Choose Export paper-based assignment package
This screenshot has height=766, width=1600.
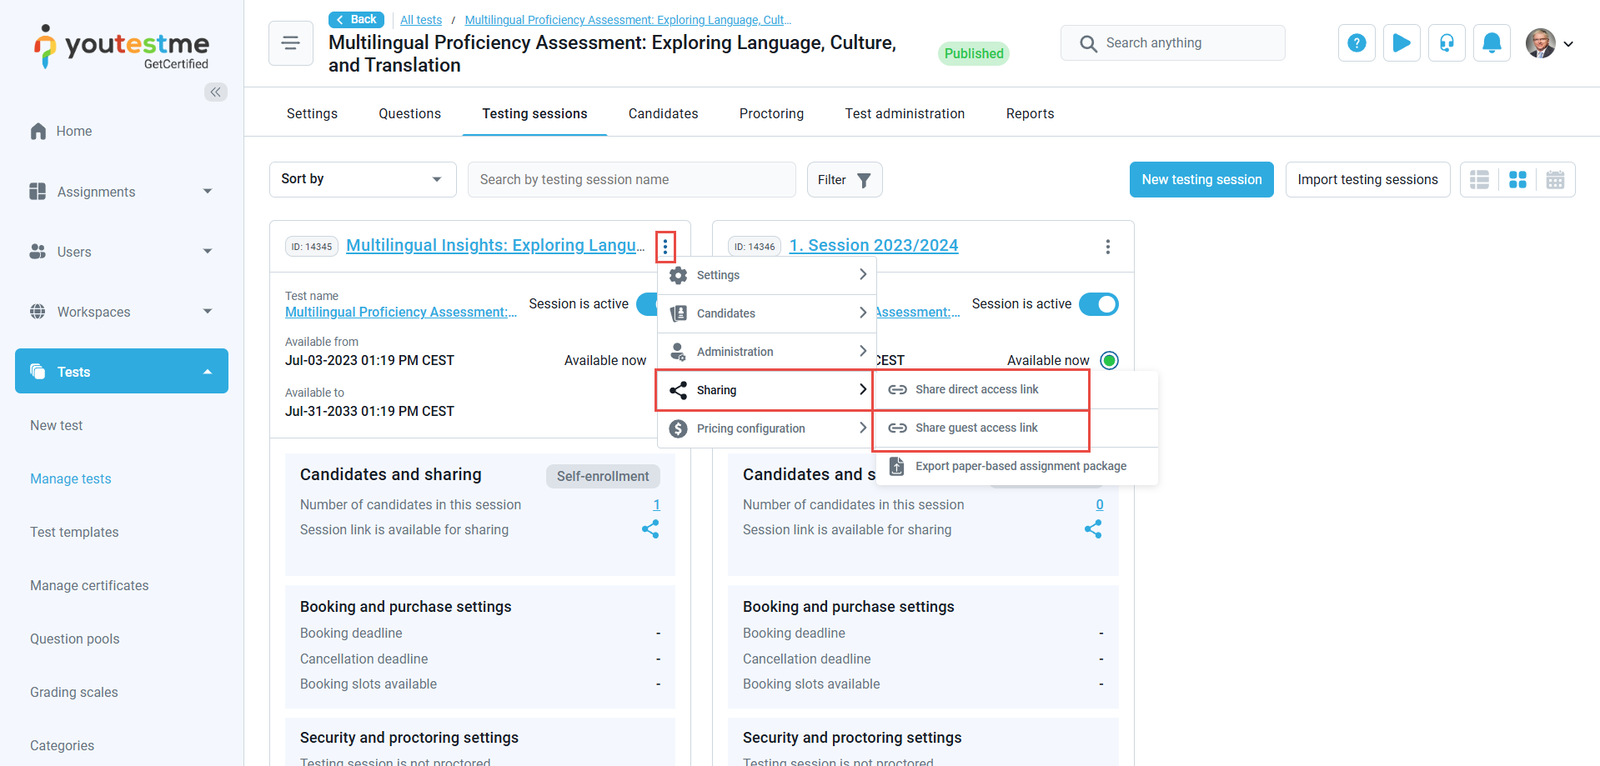[x=1019, y=466]
